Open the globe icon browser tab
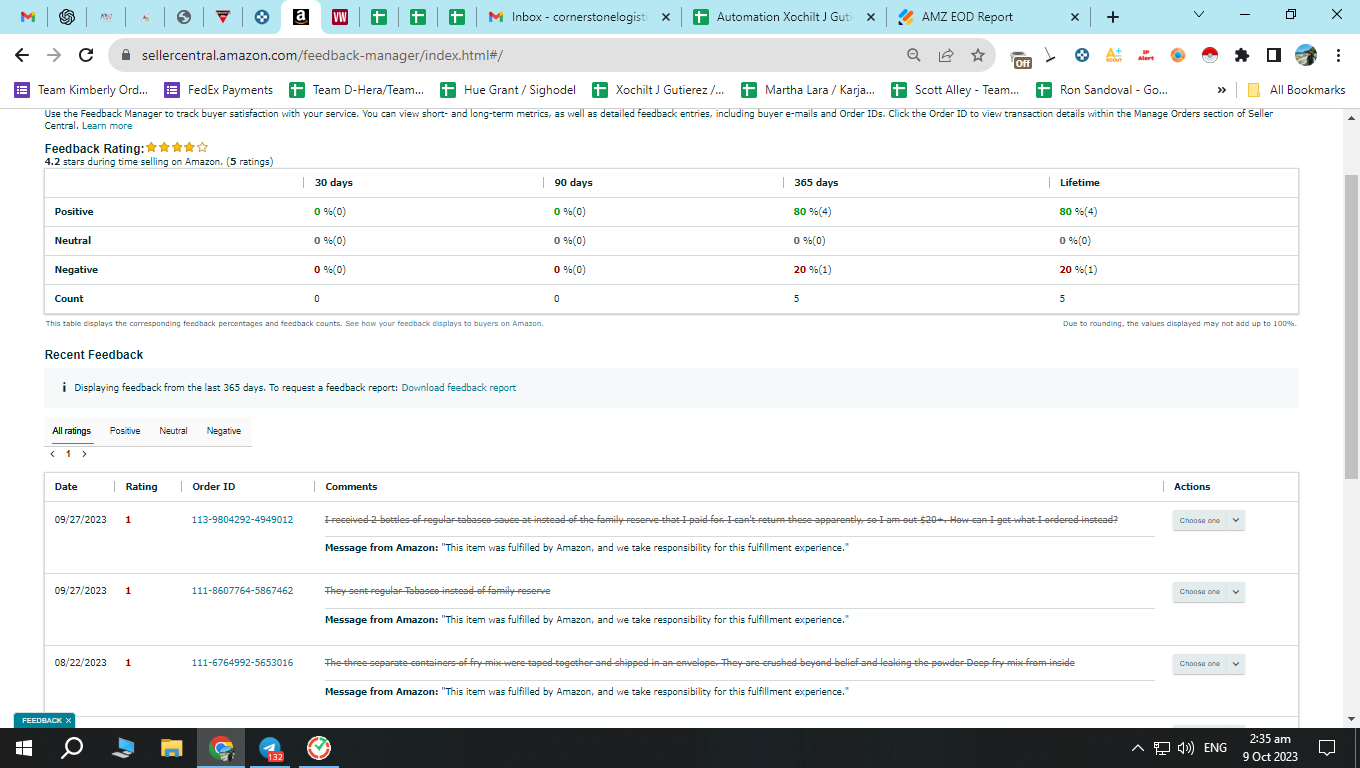This screenshot has height=768, width=1360. click(183, 17)
